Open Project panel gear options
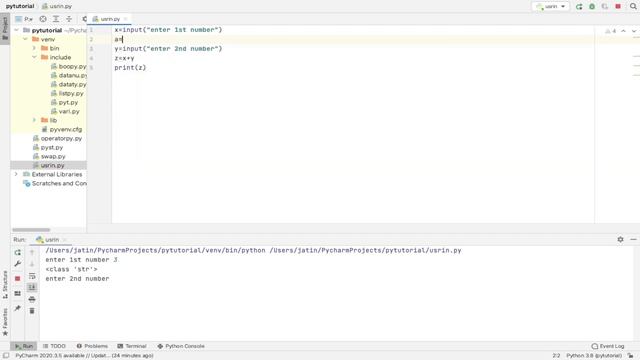 coord(84,19)
